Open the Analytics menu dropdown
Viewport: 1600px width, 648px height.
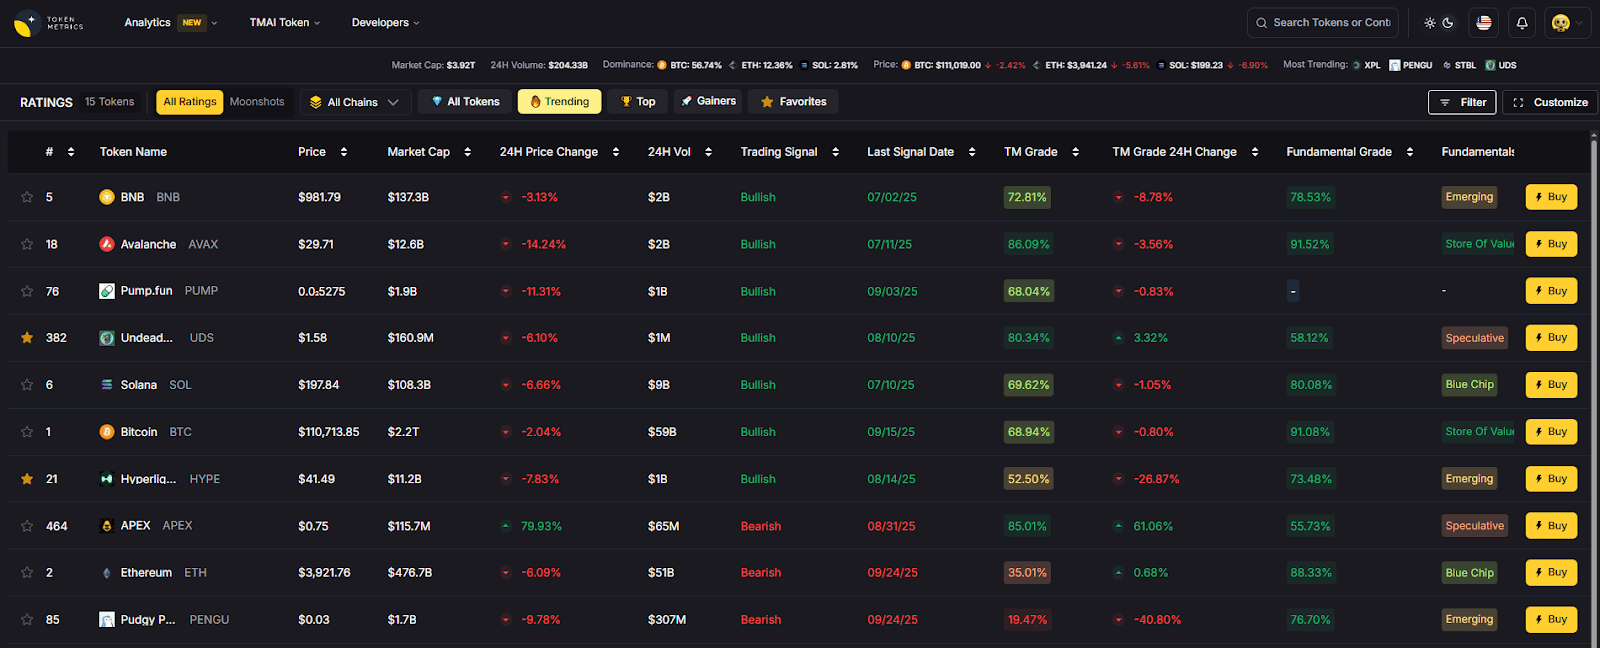point(170,23)
